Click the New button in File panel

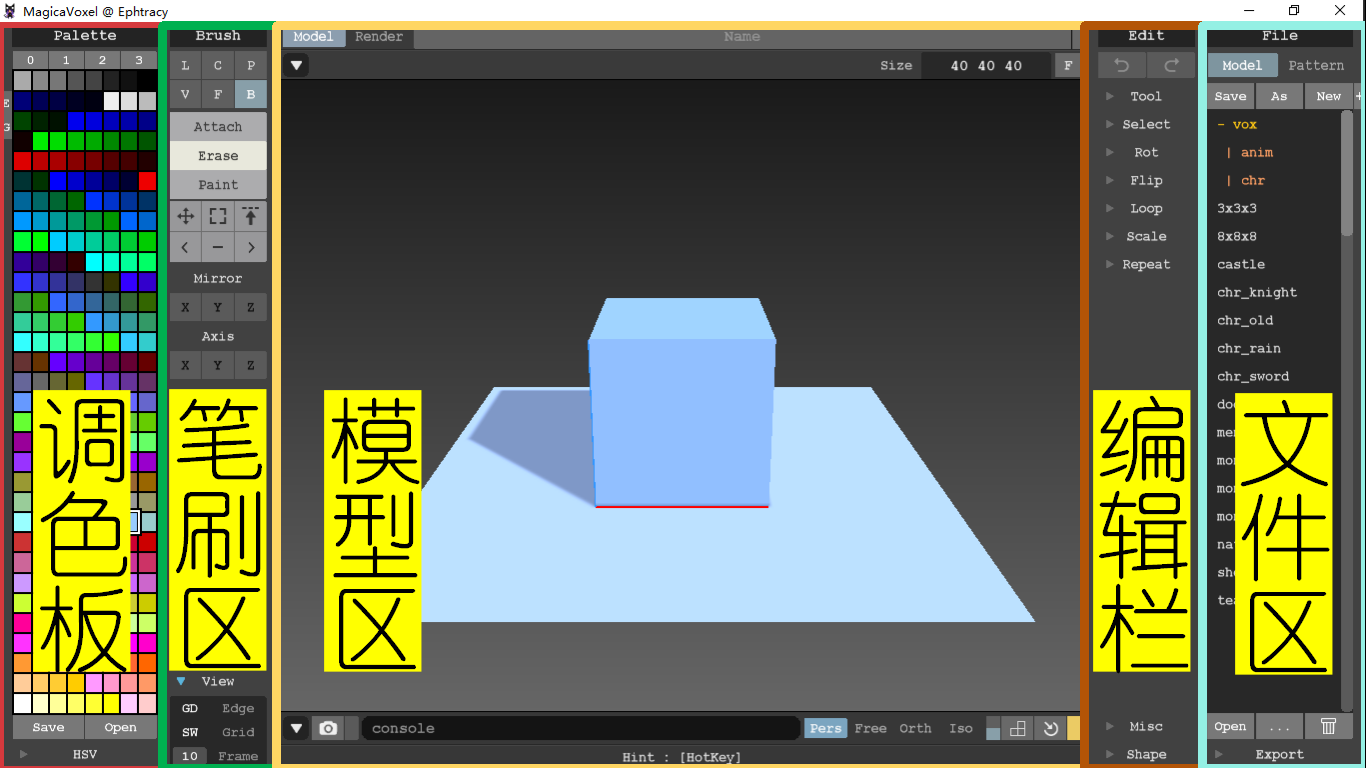1327,95
